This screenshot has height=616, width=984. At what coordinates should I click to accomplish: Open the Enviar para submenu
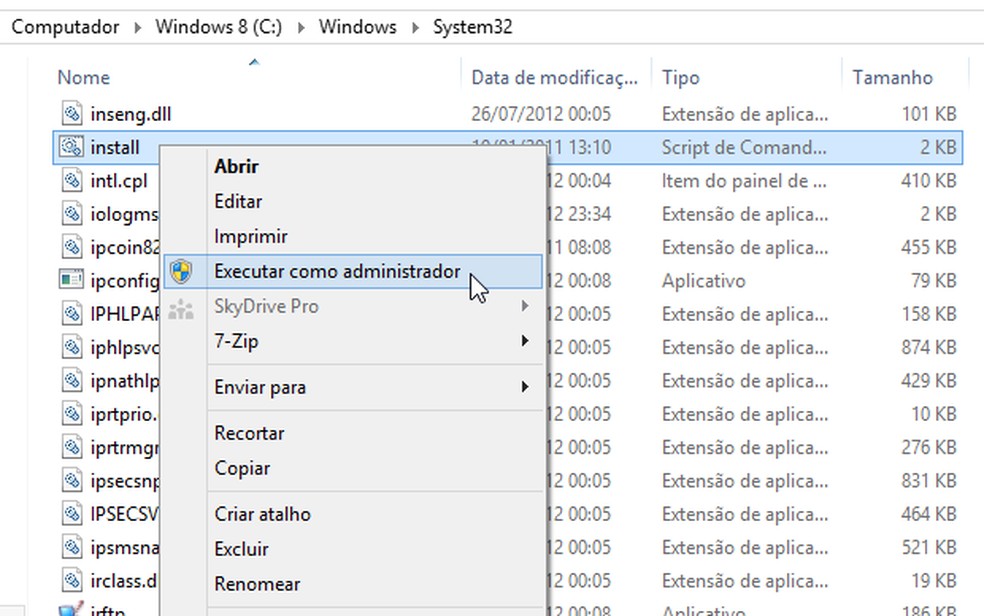[353, 387]
